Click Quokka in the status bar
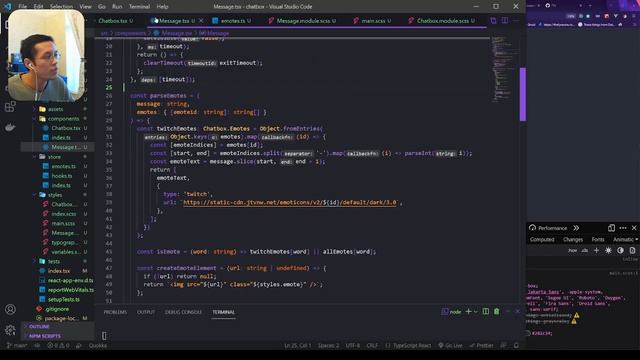This screenshot has height=360, width=640. (x=98, y=345)
